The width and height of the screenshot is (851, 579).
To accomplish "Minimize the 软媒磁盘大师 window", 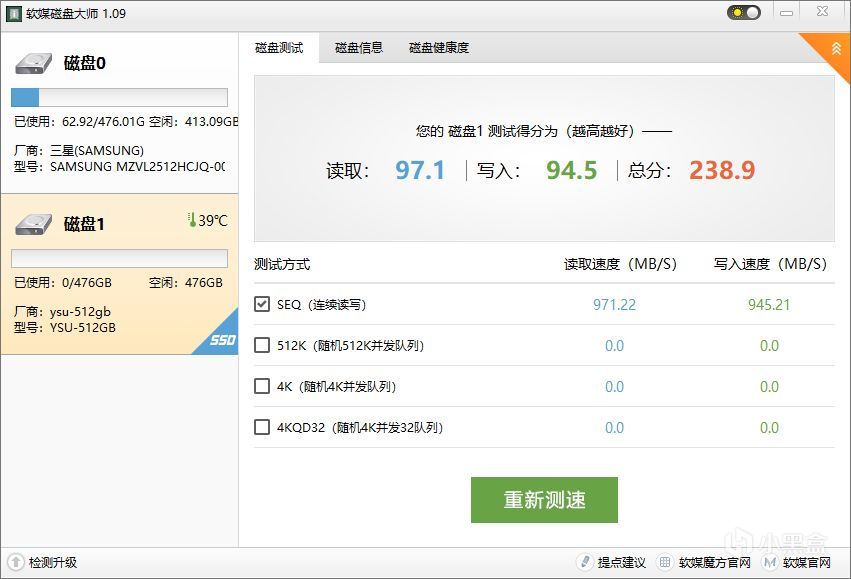I will [786, 12].
